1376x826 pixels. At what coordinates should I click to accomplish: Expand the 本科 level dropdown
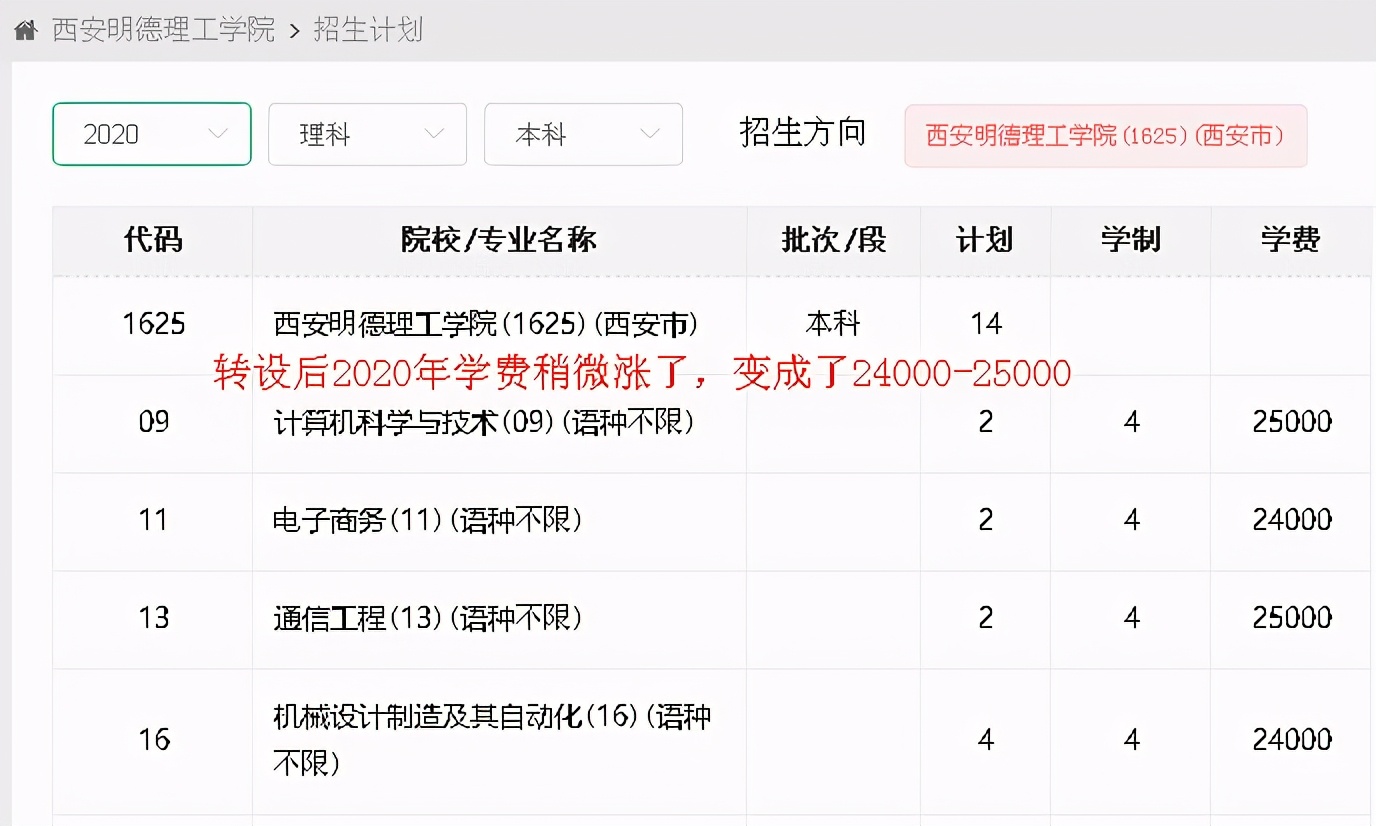583,134
